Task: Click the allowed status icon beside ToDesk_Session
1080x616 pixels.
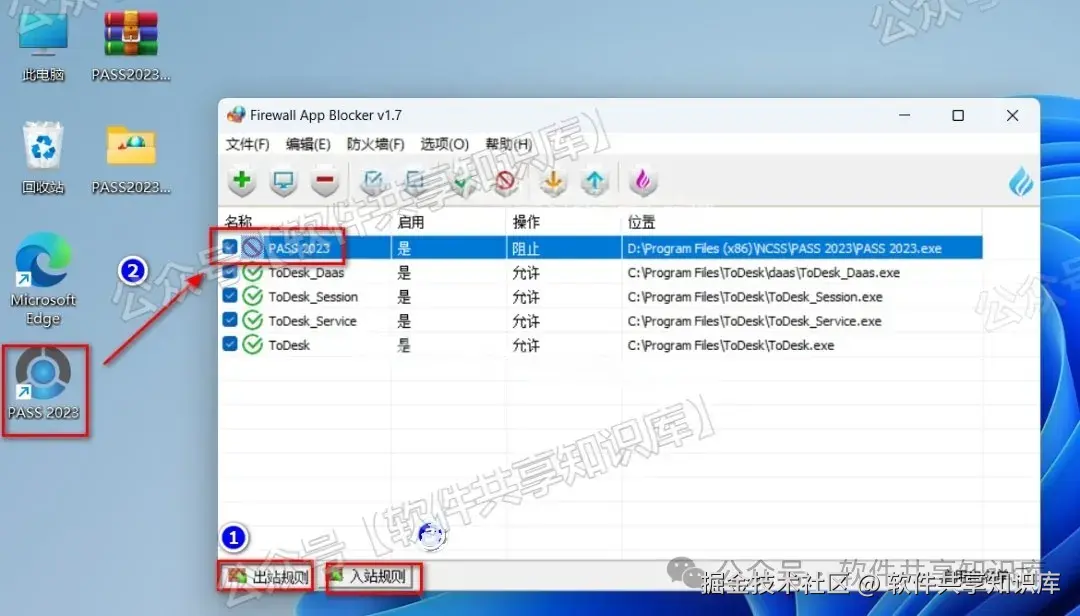Action: 253,297
